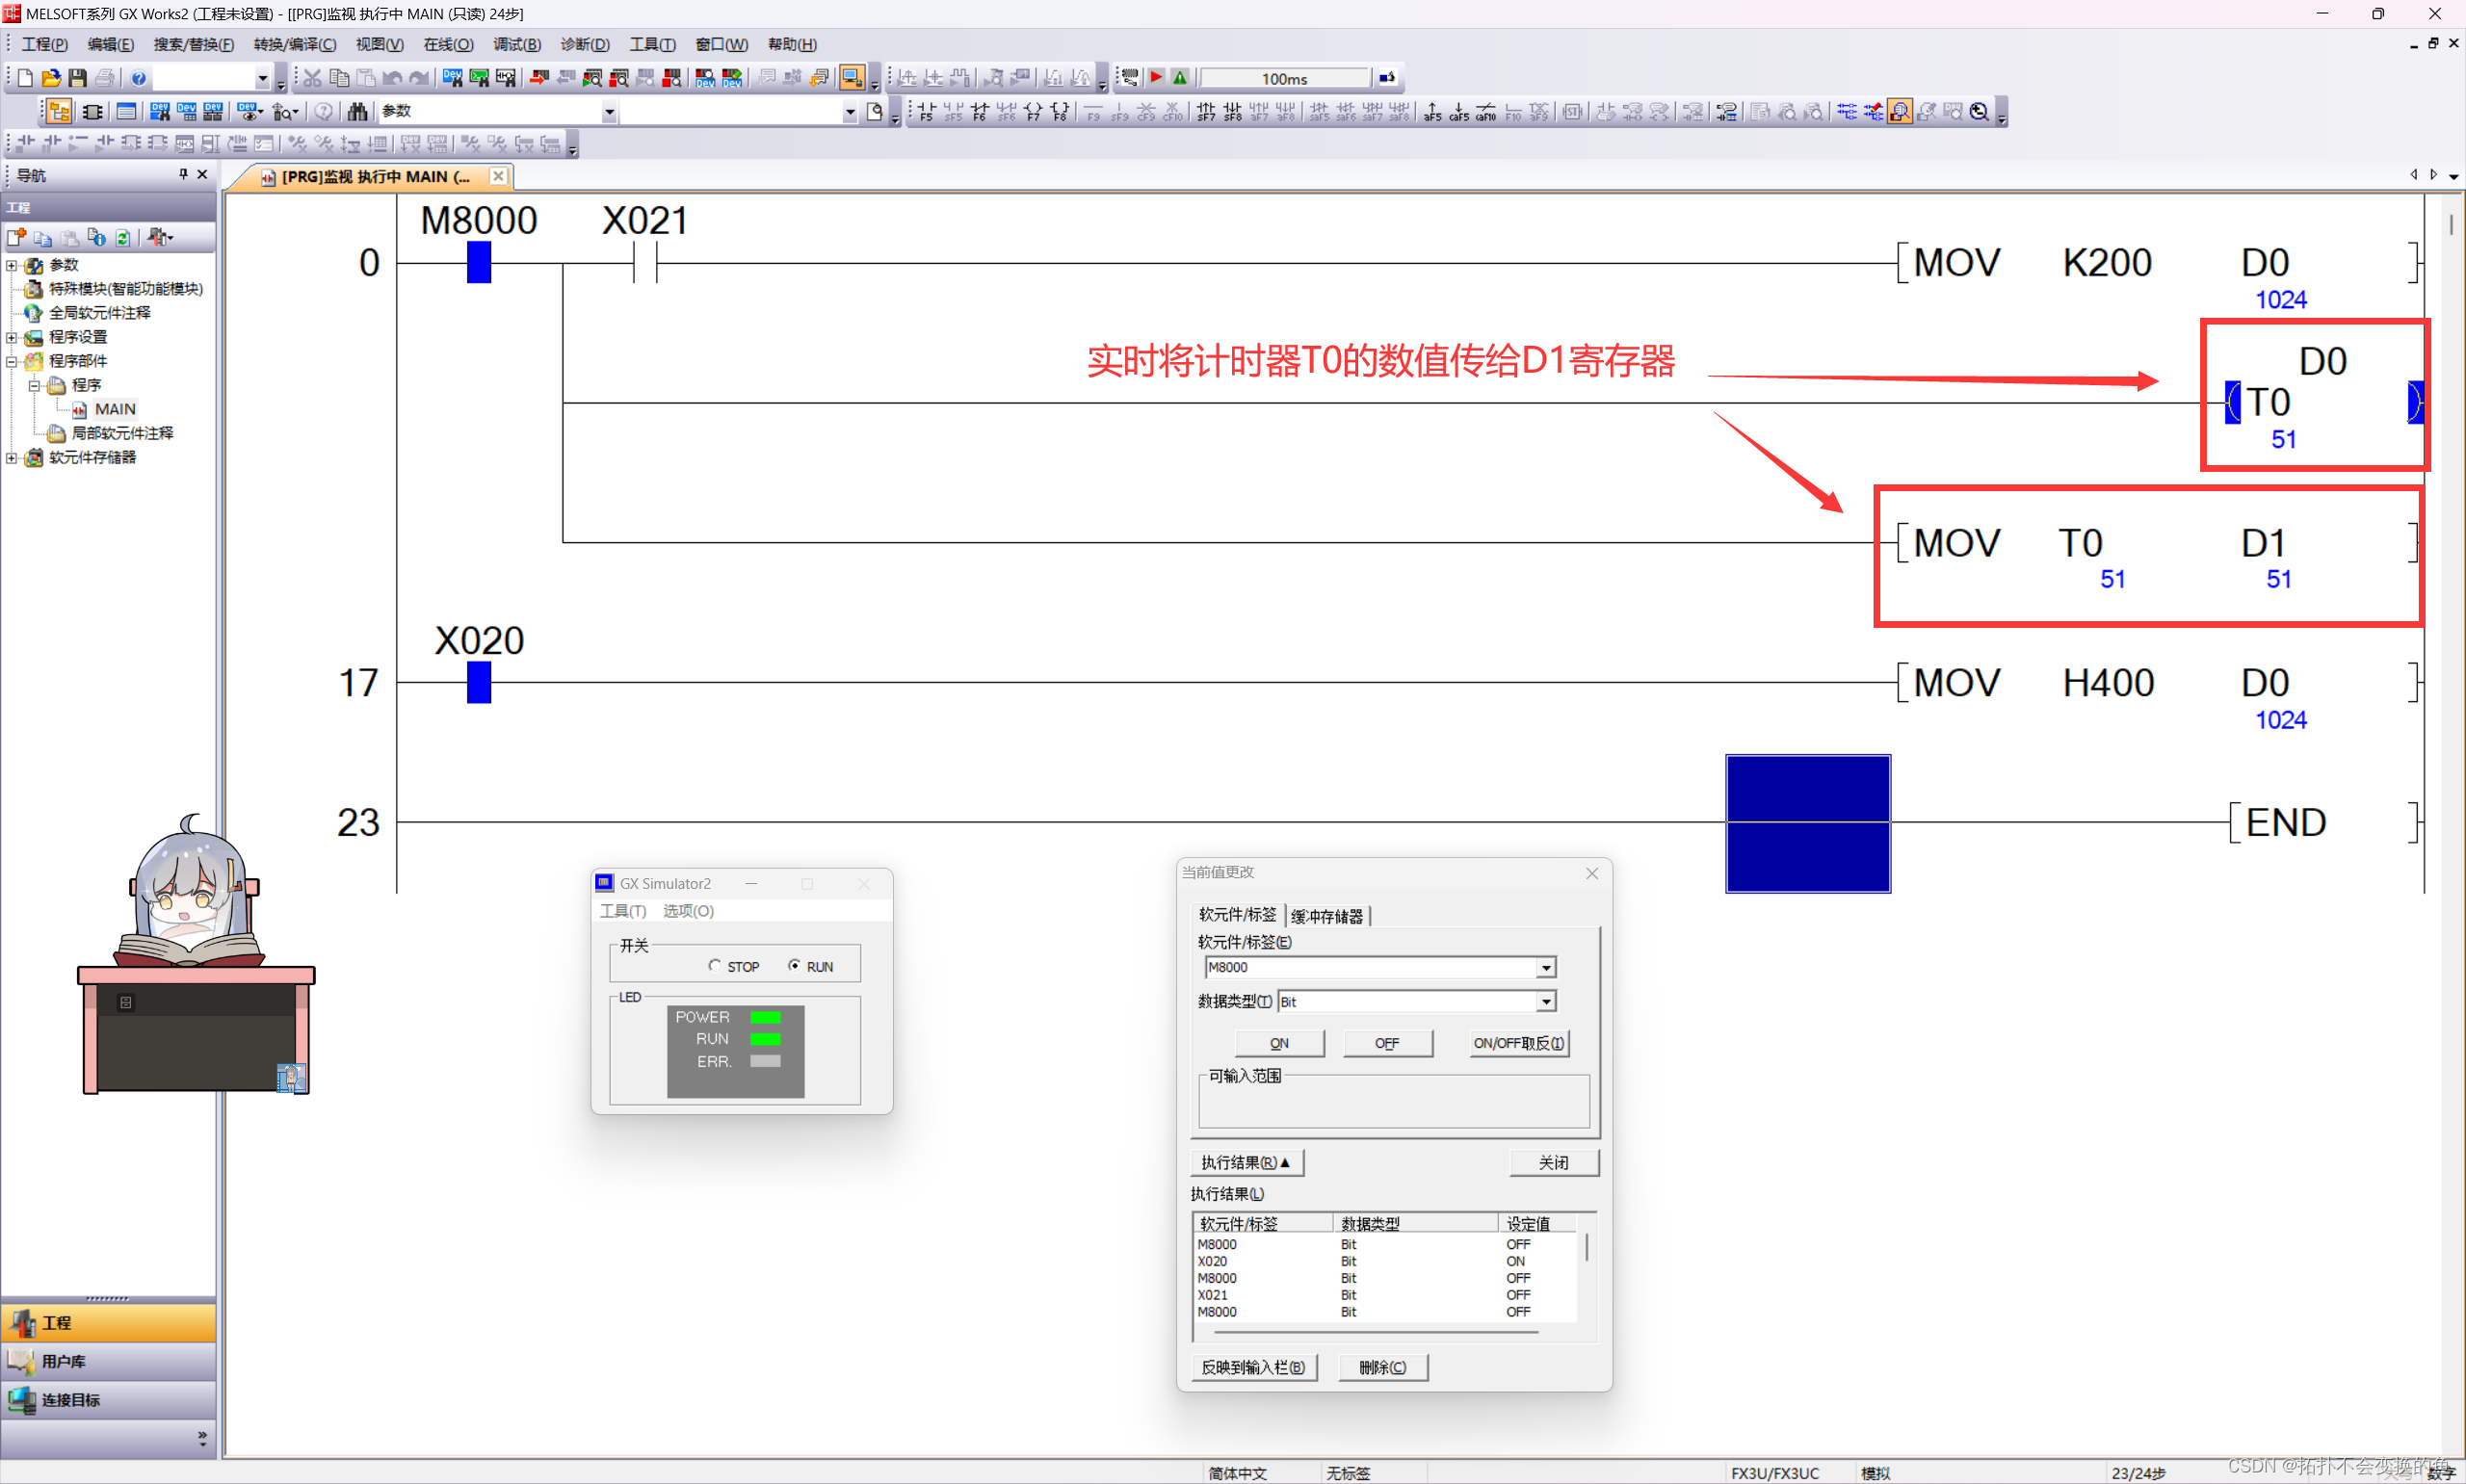Click the highlighted simulation start/stop monitor icon
Image resolution: width=2466 pixels, height=1484 pixels.
coord(852,78)
